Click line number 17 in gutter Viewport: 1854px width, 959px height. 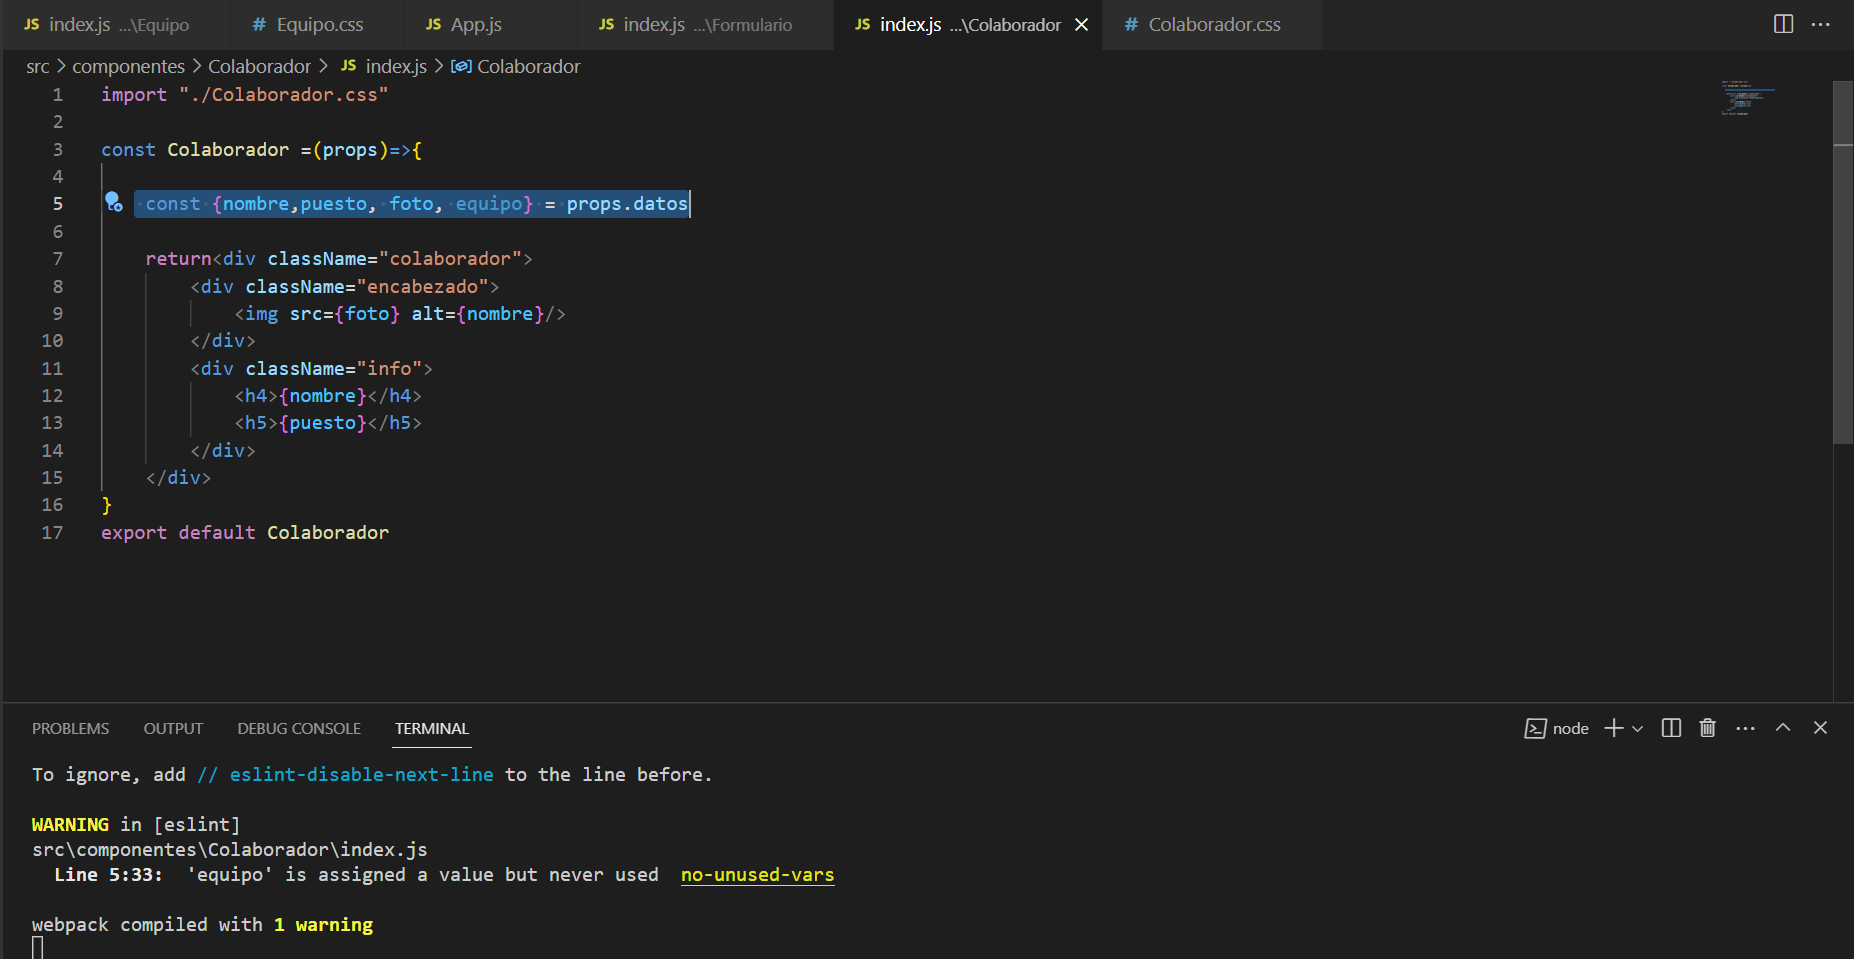click(x=52, y=533)
